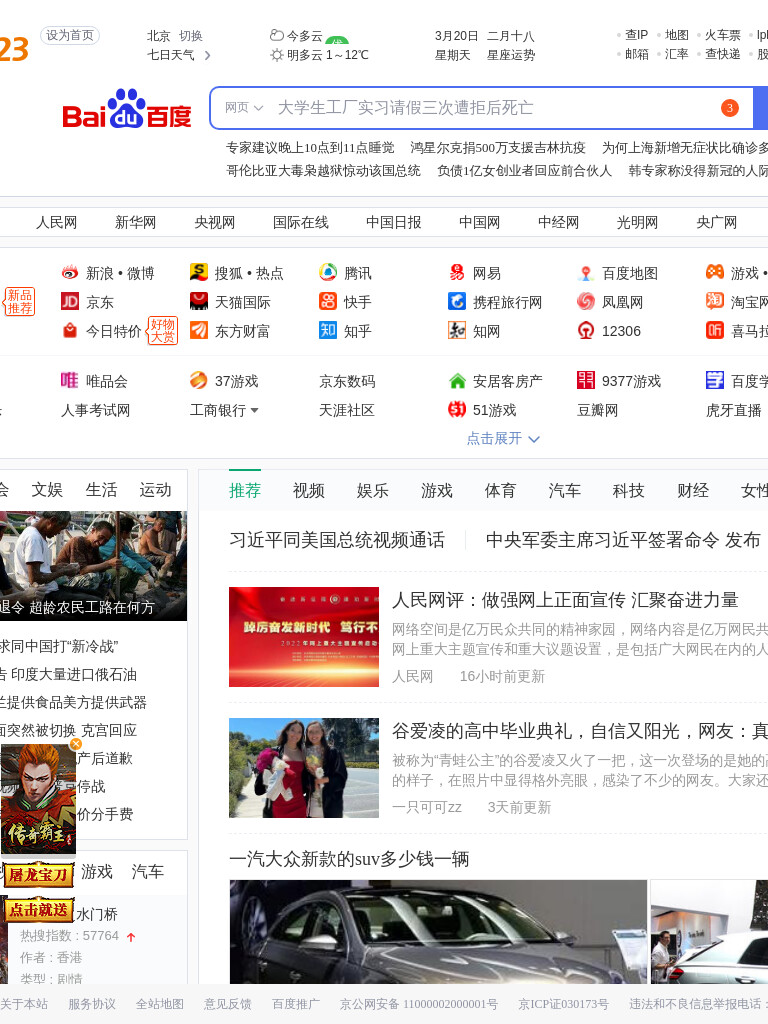Close the floating game ad
The width and height of the screenshot is (768, 1024).
76,744
